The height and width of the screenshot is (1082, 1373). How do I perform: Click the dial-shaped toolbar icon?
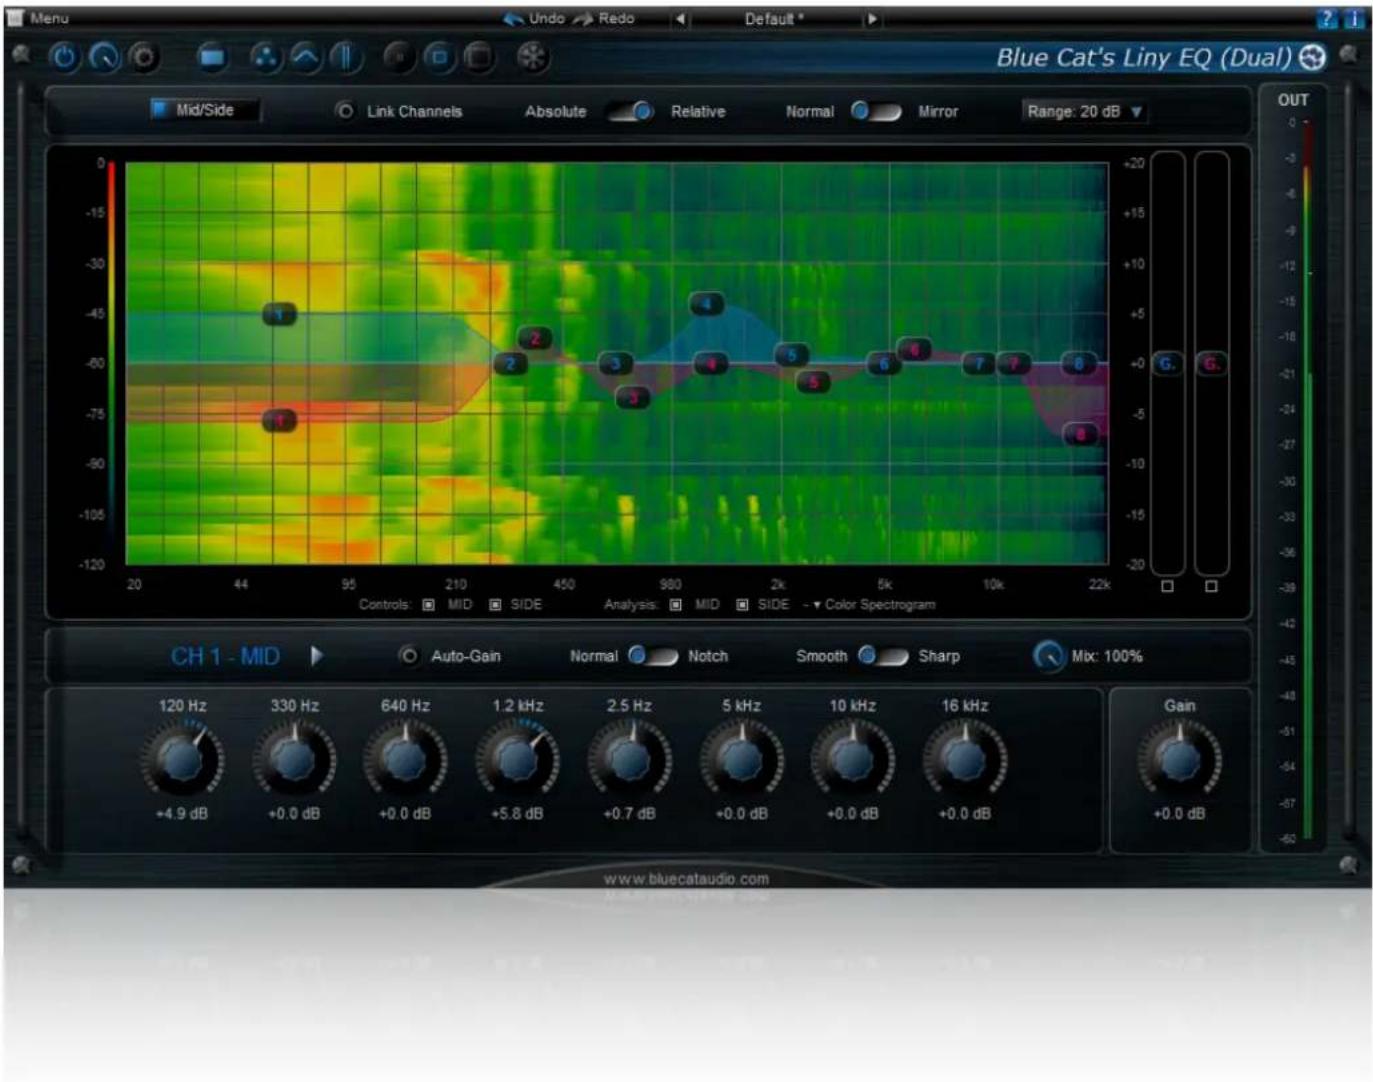pyautogui.click(x=104, y=58)
